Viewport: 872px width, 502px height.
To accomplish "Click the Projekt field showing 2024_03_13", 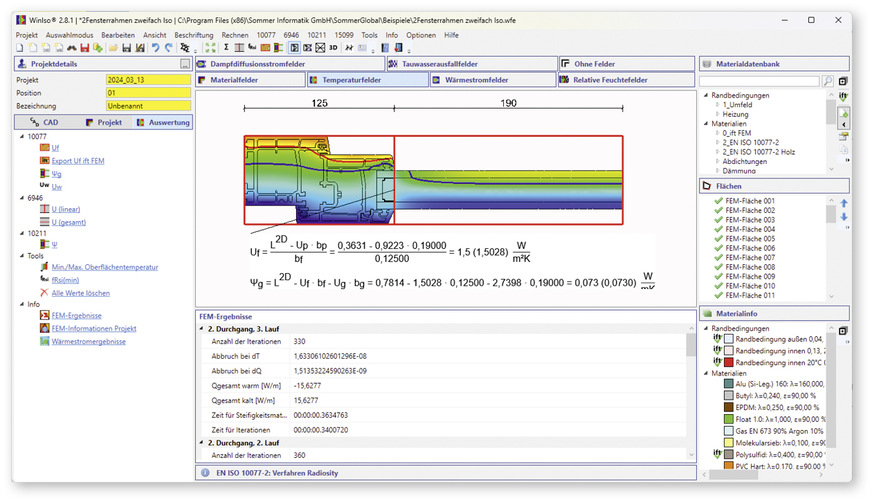I will click(x=148, y=80).
